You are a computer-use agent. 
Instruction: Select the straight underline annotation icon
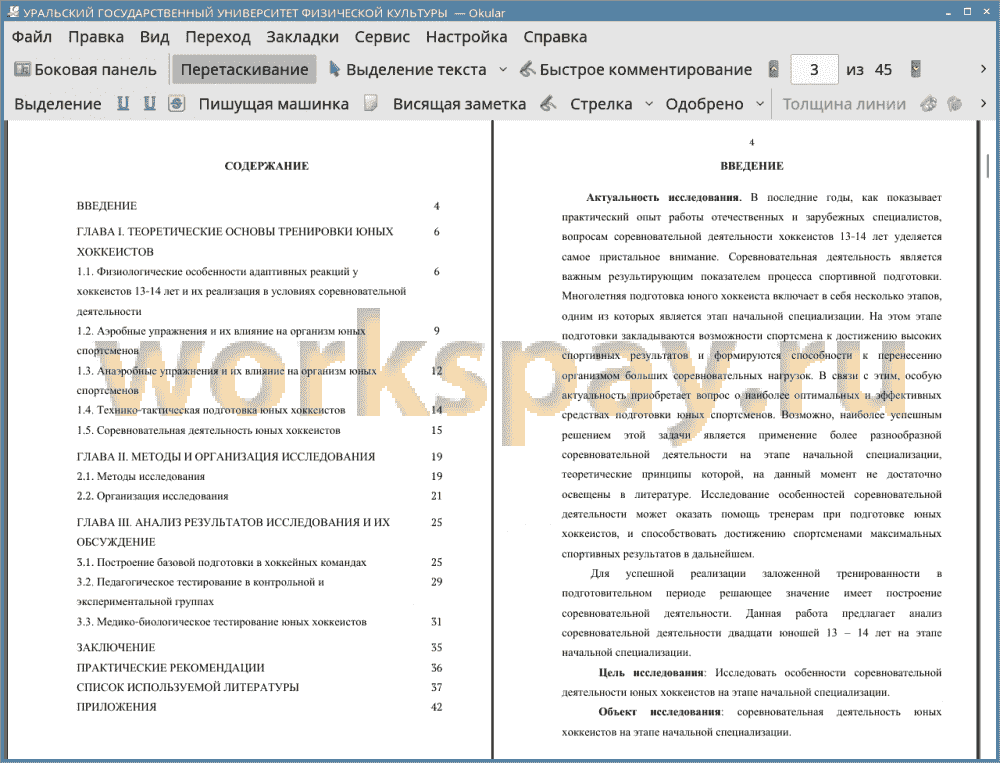[x=123, y=103]
